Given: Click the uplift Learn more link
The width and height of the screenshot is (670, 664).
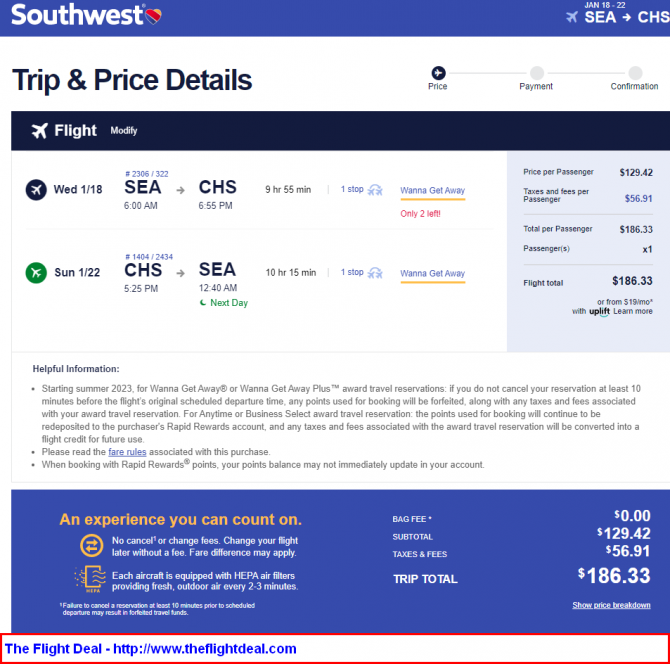Looking at the screenshot, I should [x=633, y=311].
